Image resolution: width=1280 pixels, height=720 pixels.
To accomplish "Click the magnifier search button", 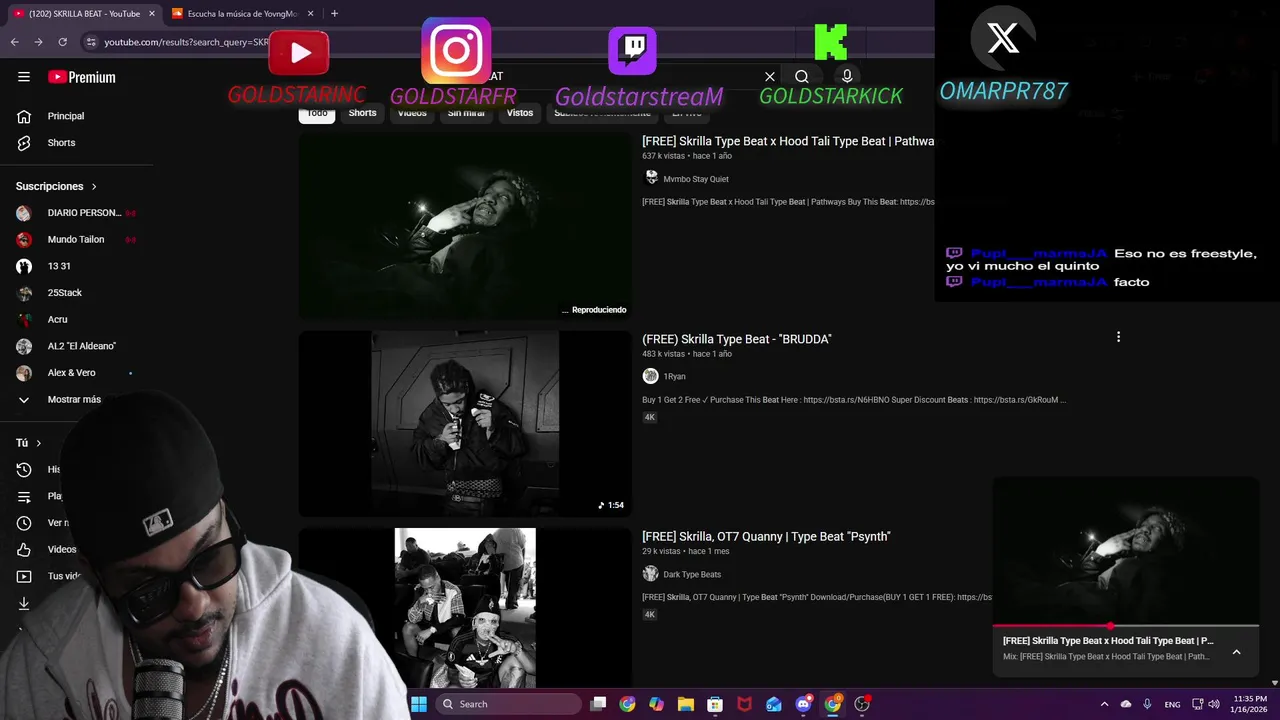I will pos(802,77).
